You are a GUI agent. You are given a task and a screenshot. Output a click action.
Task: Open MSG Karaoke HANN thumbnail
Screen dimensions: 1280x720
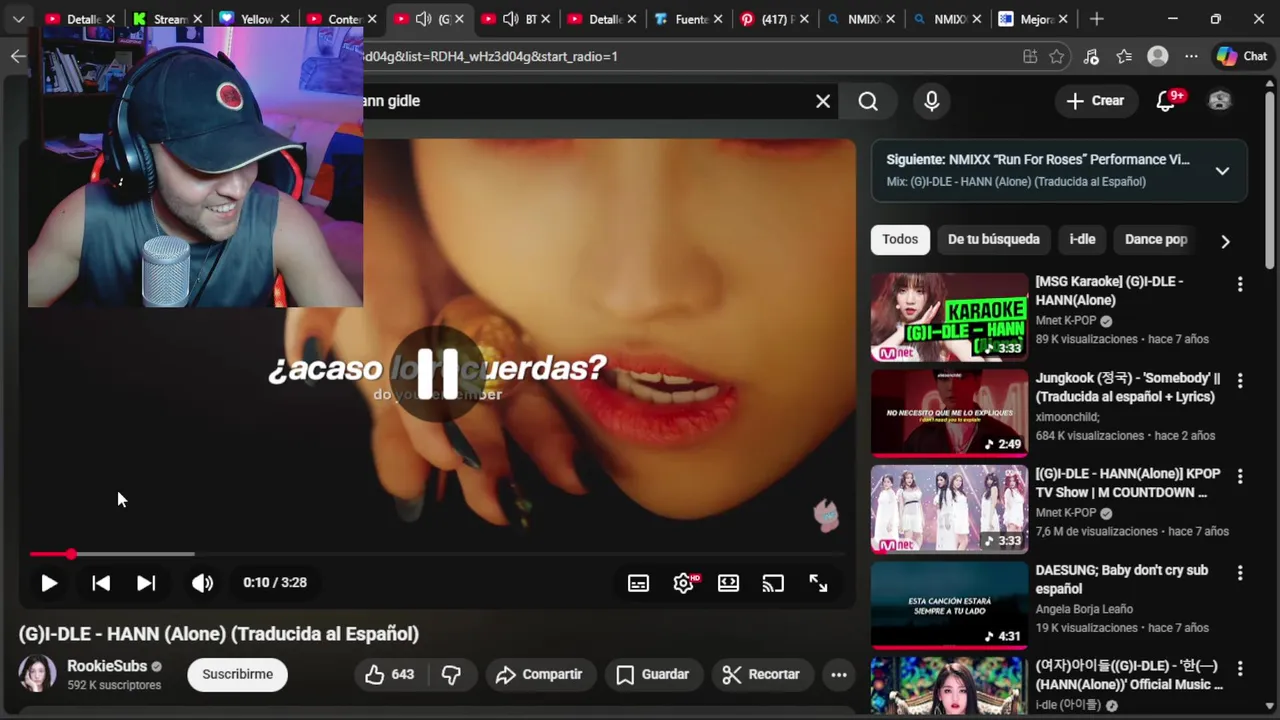tap(949, 317)
